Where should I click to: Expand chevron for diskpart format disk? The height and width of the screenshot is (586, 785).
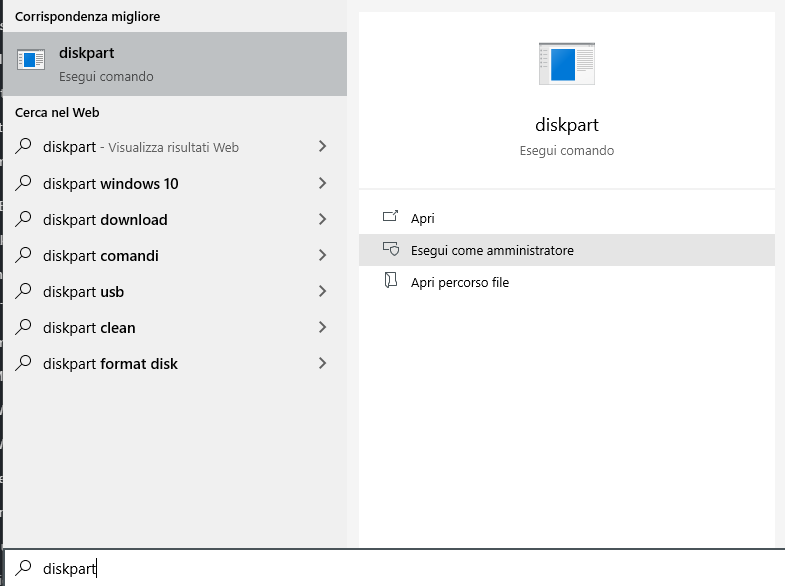(x=322, y=363)
